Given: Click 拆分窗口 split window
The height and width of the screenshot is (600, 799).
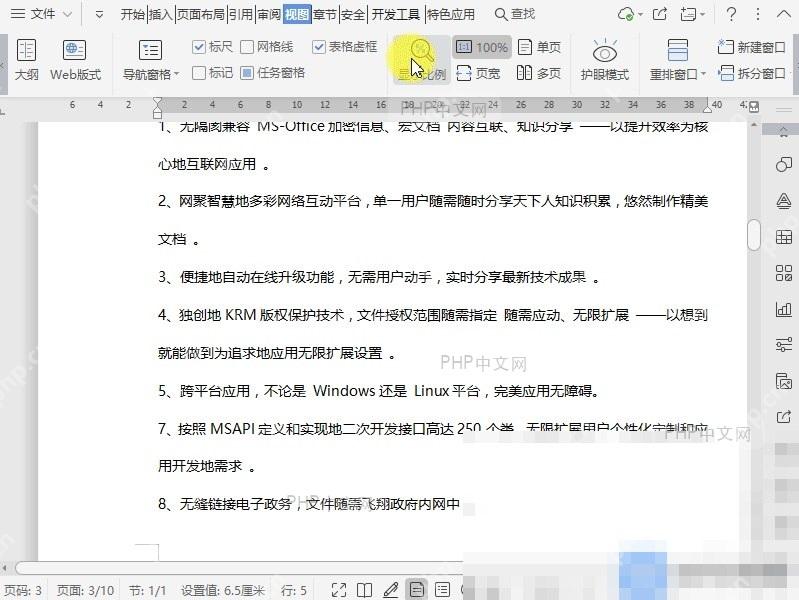Looking at the screenshot, I should 752,73.
